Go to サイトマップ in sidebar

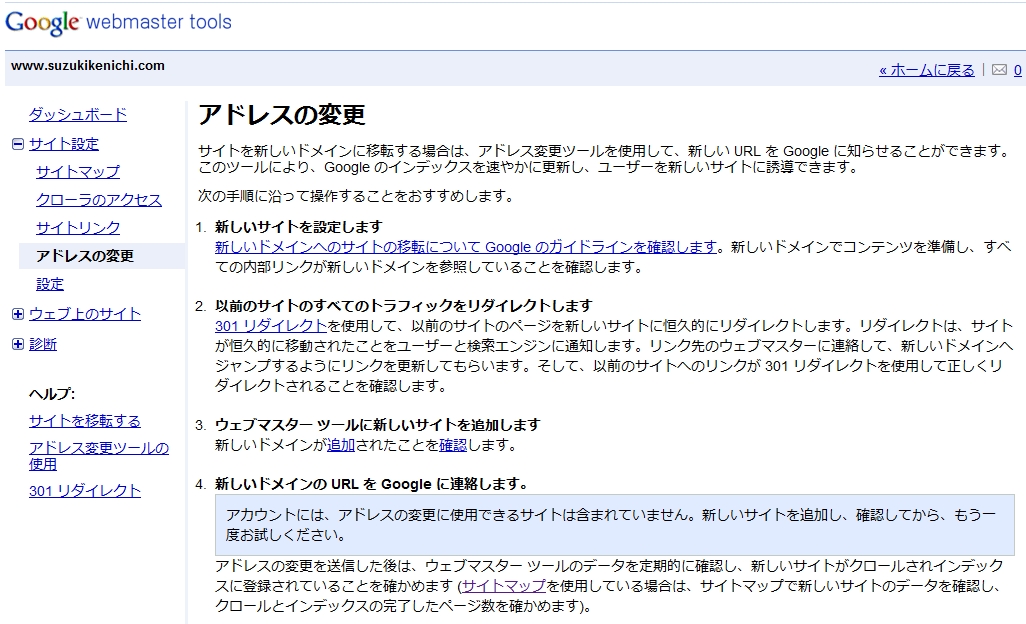click(78, 172)
